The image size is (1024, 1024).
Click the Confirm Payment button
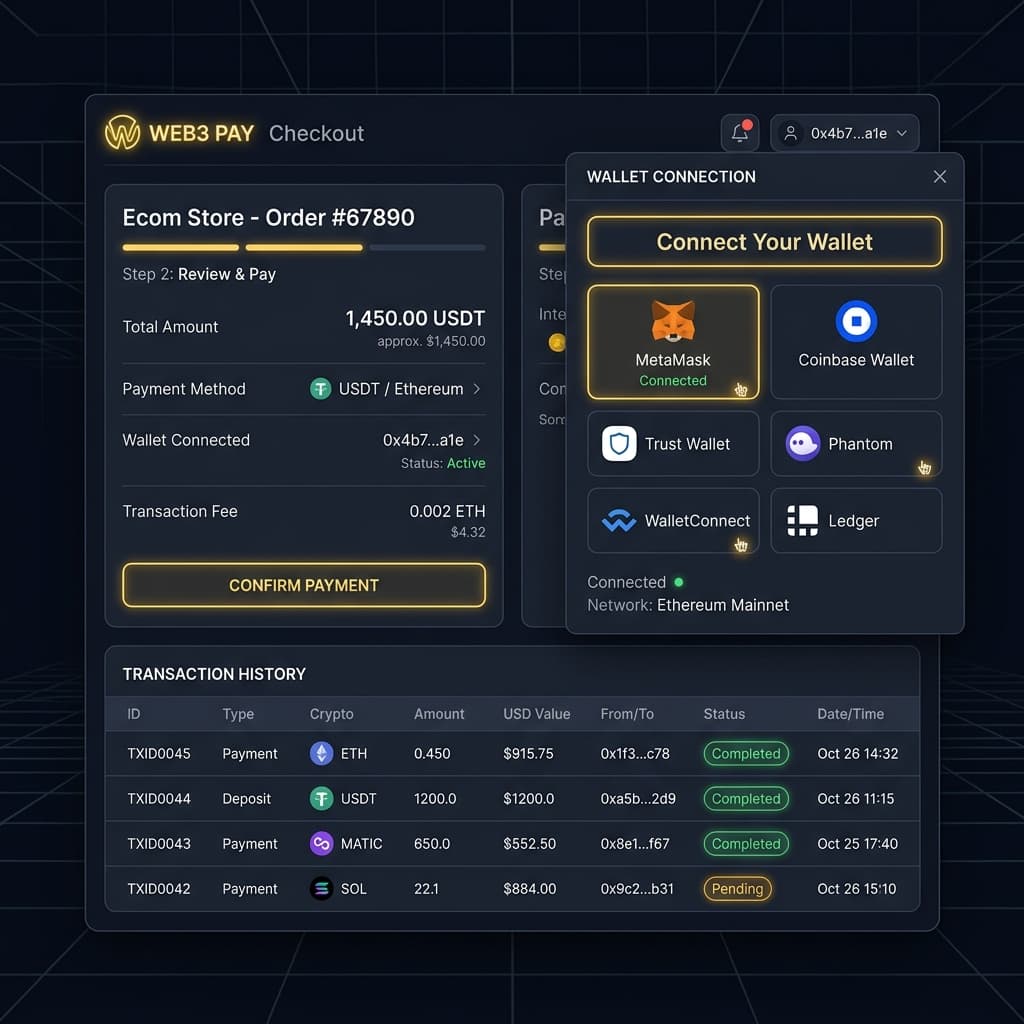304,585
